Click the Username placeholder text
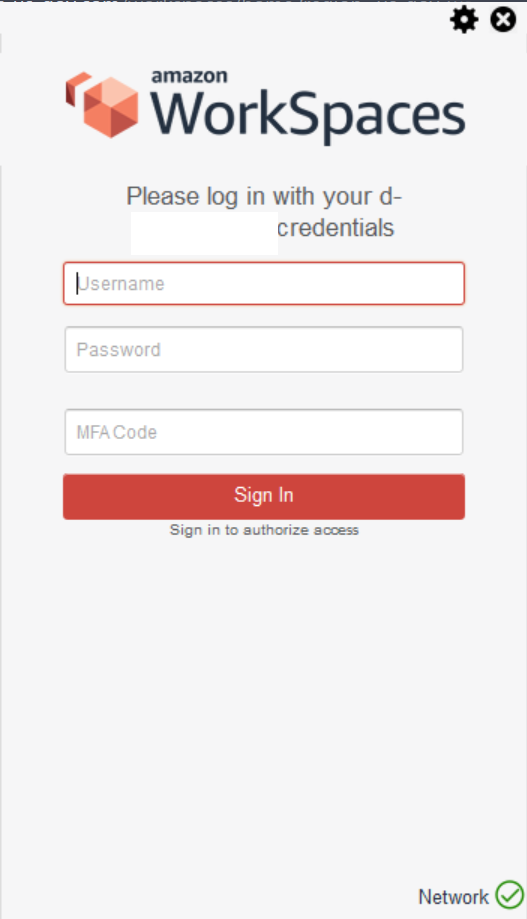Screen dimensions: 527x919 [x=121, y=284]
